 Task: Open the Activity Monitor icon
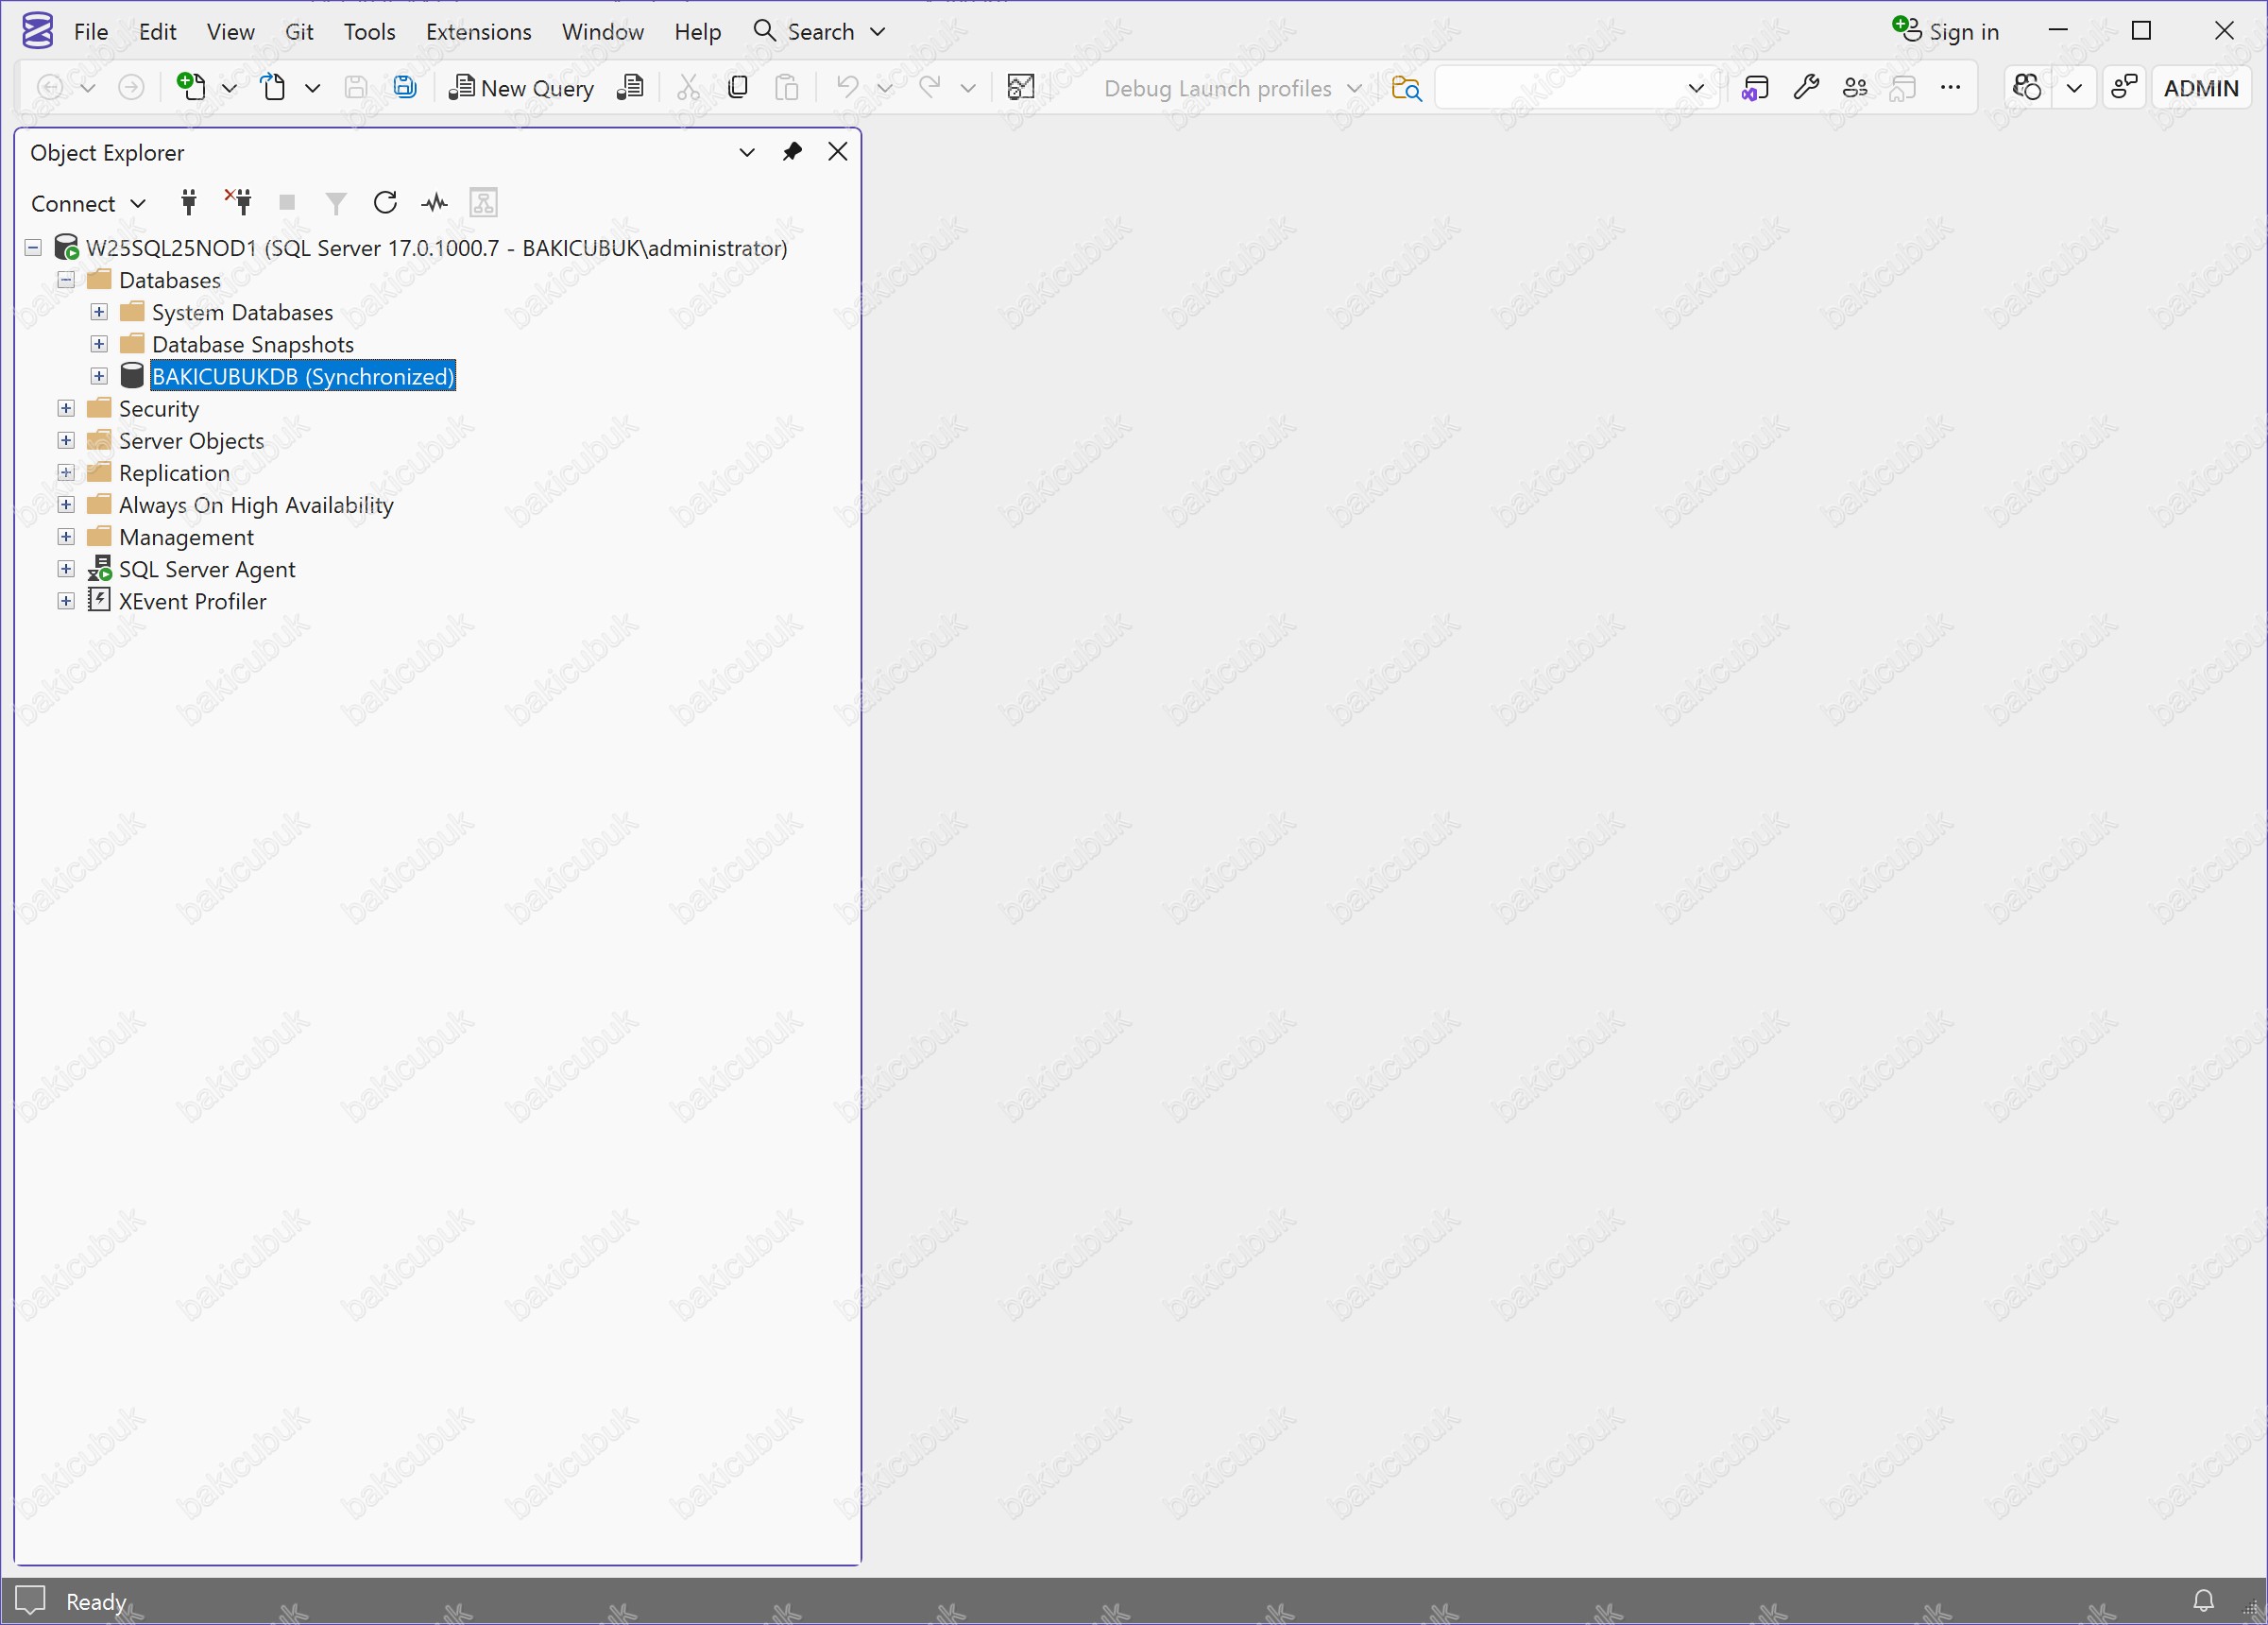pyautogui.click(x=434, y=203)
